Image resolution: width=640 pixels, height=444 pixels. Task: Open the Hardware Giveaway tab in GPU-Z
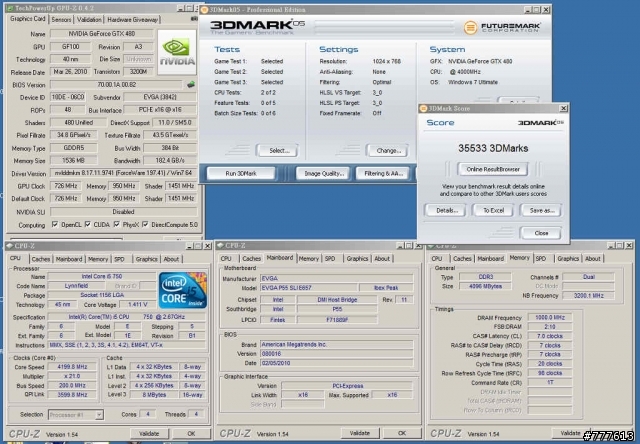tap(133, 20)
